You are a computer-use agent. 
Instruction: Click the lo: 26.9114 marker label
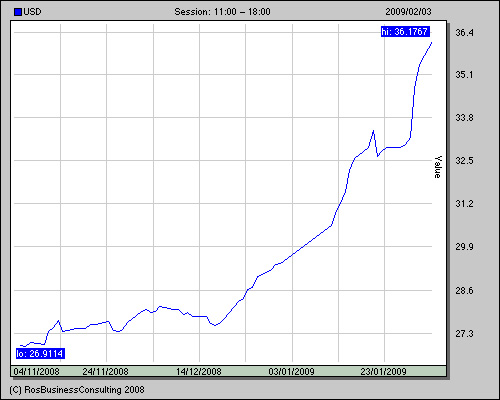pyautogui.click(x=40, y=354)
